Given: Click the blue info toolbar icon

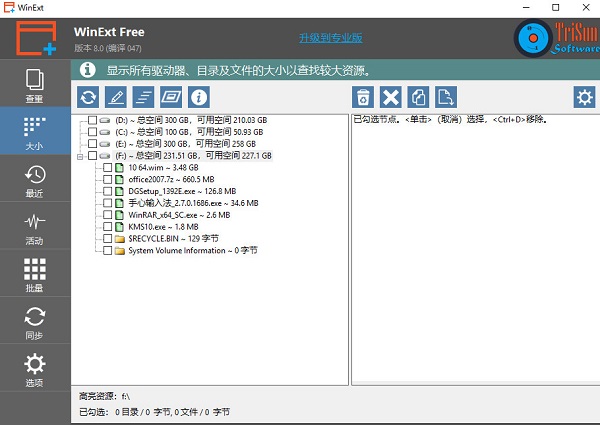Looking at the screenshot, I should coord(199,97).
